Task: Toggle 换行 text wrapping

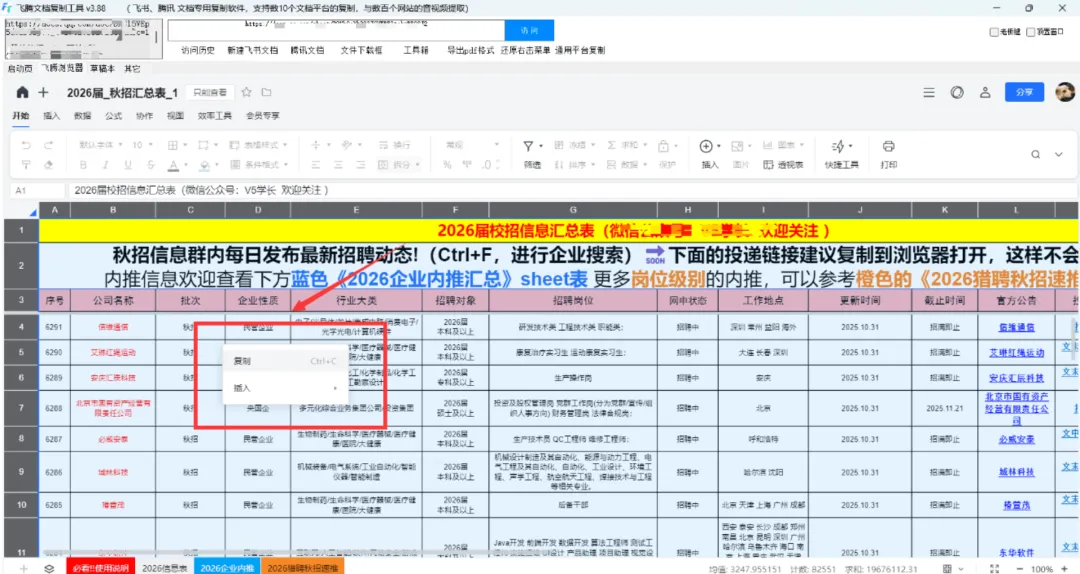Action: [395, 145]
